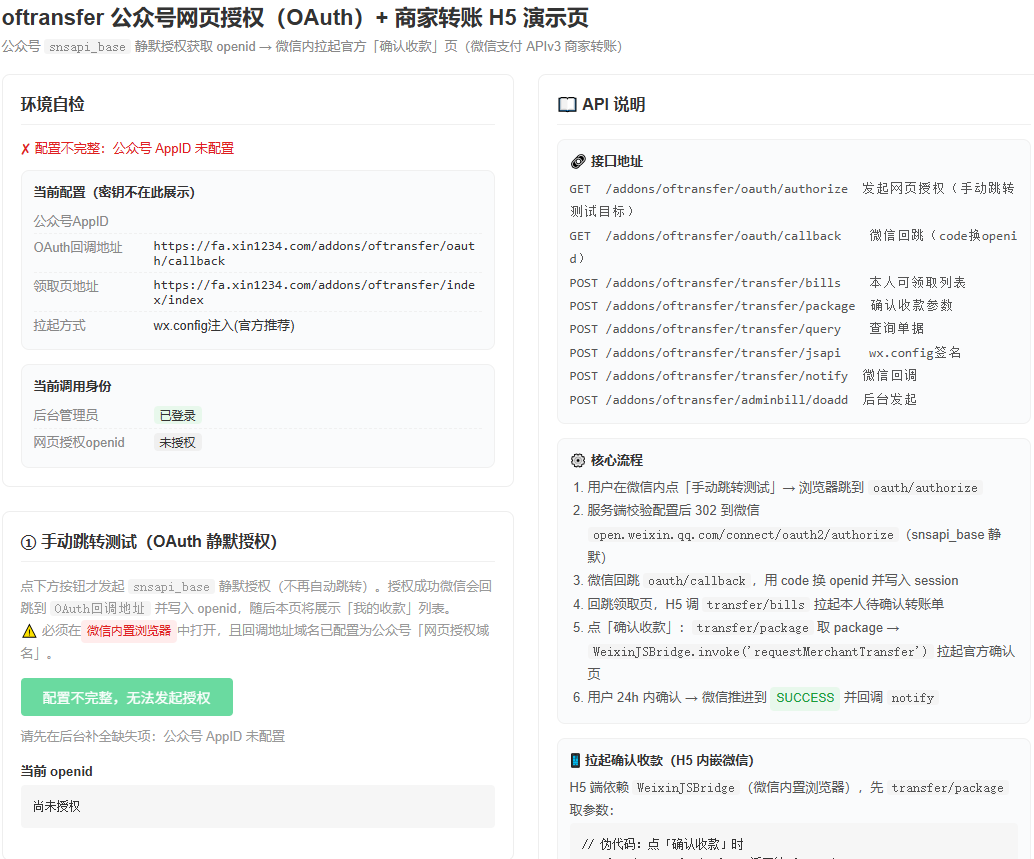This screenshot has height=859, width=1034.
Task: Click the 尚未授权 openid field
Action: pos(258,806)
